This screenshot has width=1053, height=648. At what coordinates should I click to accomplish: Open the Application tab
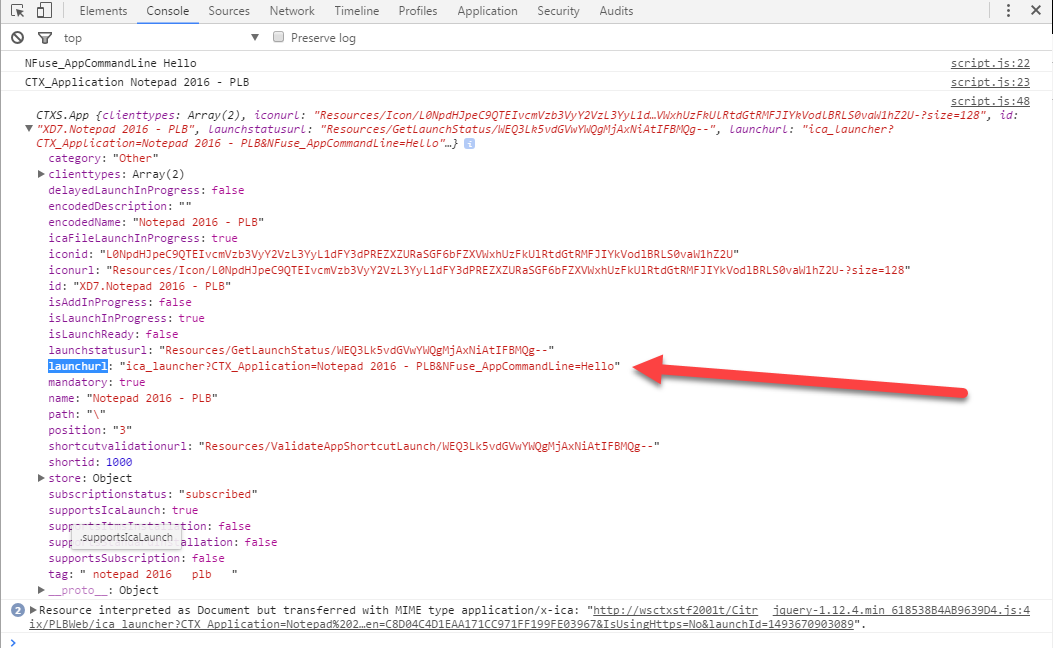click(x=487, y=11)
